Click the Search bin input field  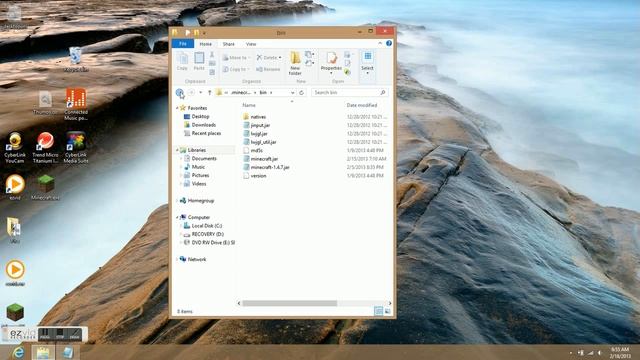pyautogui.click(x=349, y=93)
